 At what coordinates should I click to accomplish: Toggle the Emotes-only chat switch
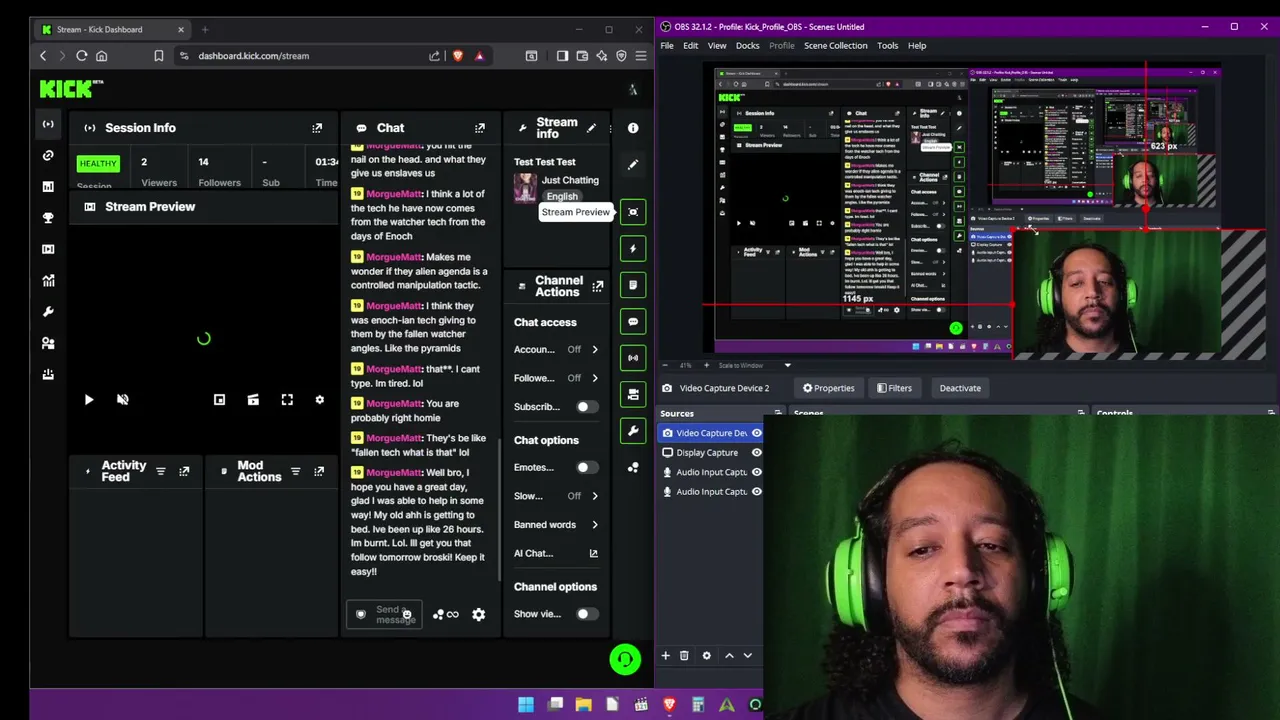pos(587,467)
